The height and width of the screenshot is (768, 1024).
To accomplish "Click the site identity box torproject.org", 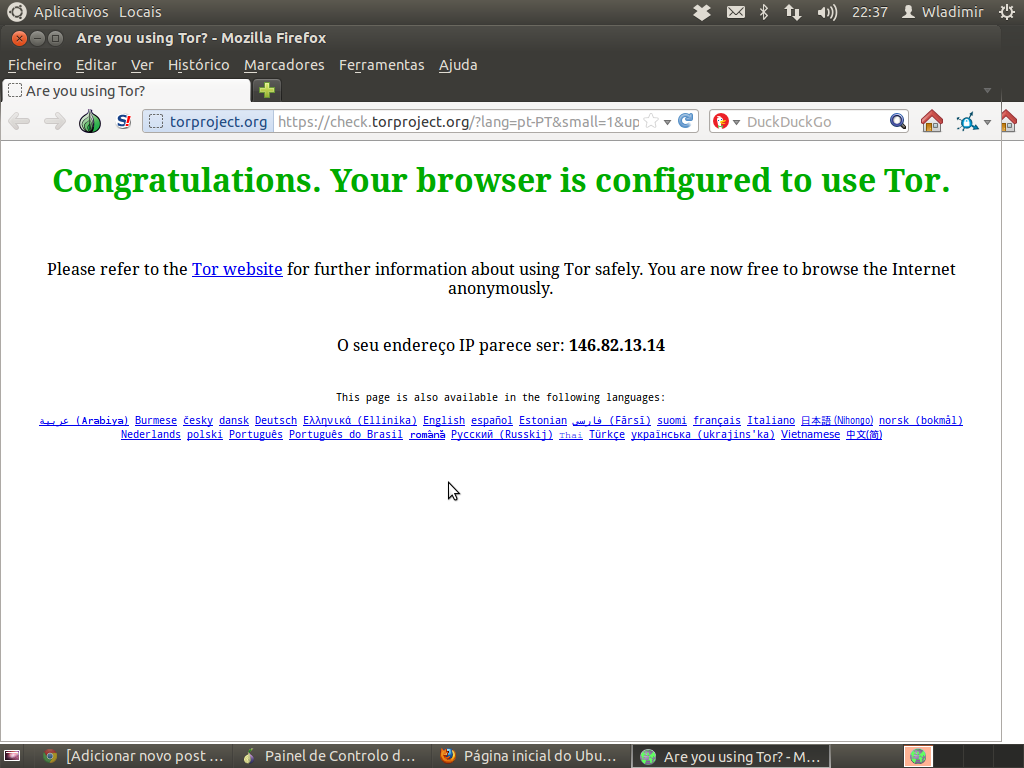I will 208,121.
